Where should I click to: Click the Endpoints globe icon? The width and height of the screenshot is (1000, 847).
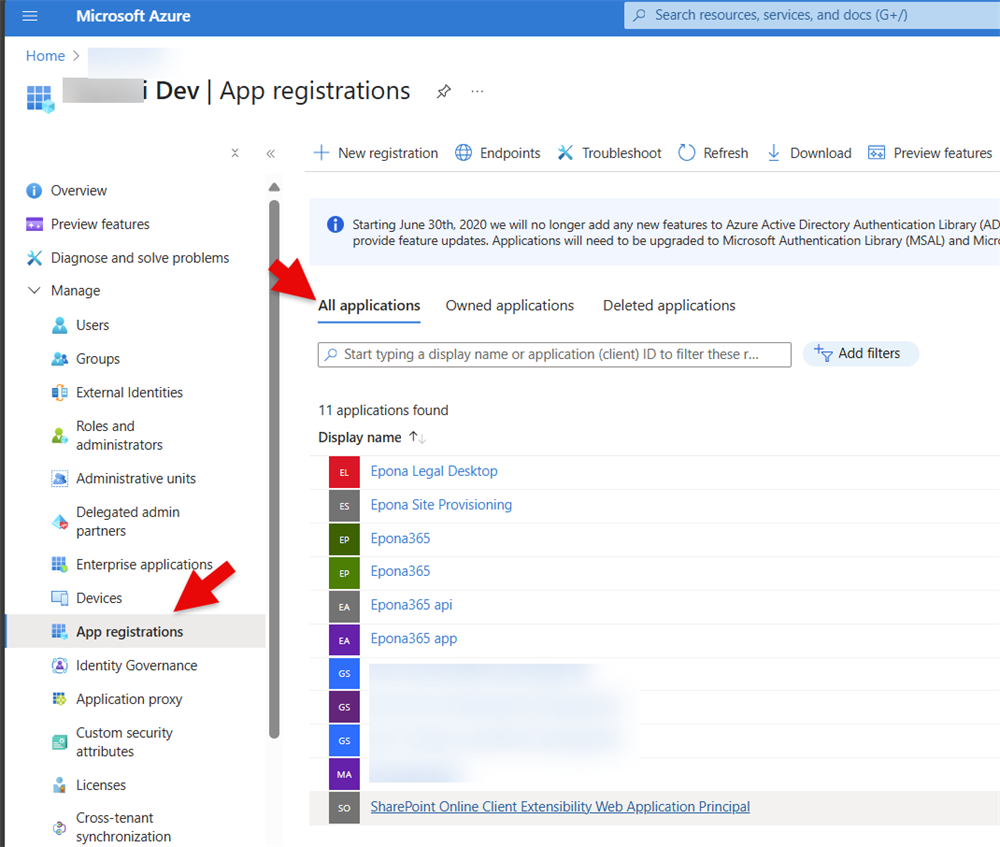pos(464,153)
